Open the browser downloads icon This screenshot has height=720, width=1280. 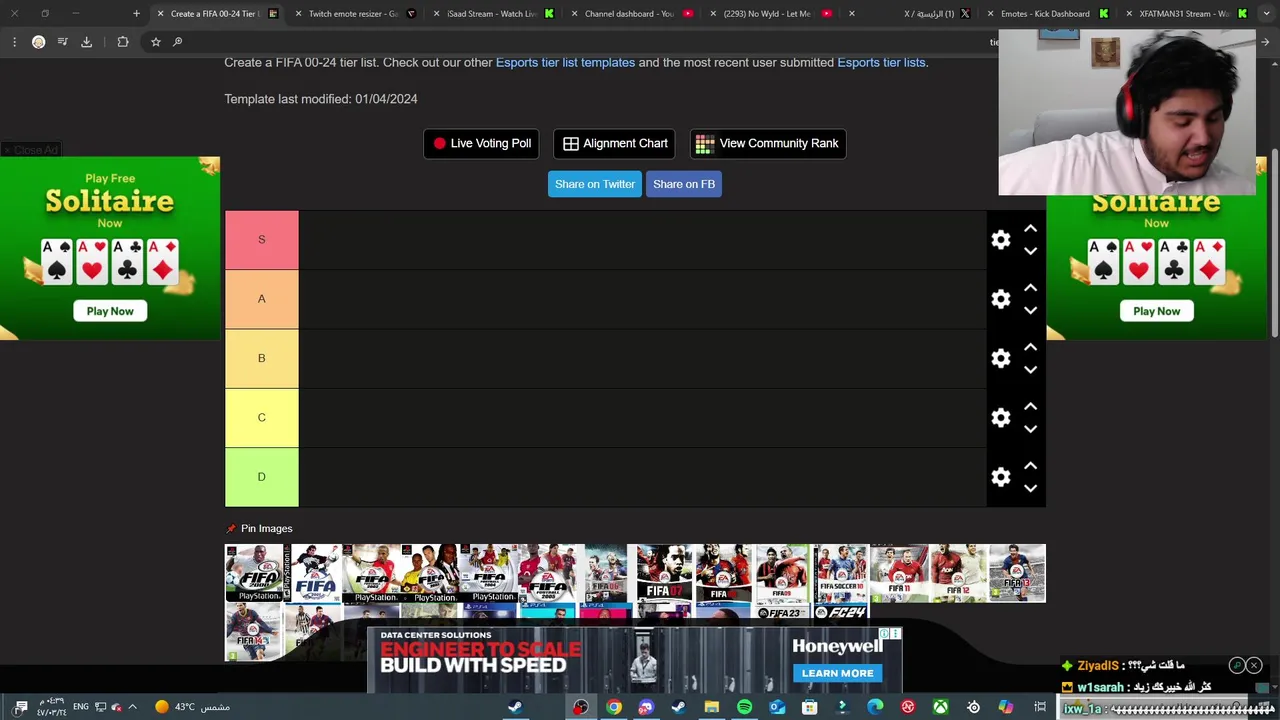coord(86,42)
